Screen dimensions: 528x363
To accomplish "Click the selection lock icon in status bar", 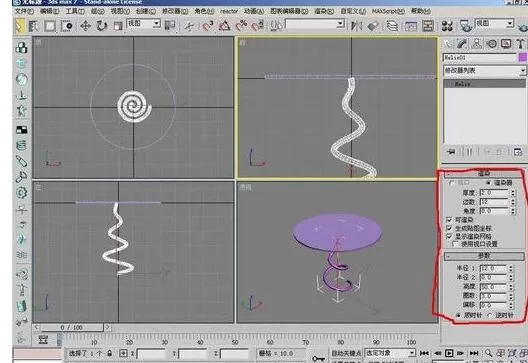I will [x=109, y=353].
